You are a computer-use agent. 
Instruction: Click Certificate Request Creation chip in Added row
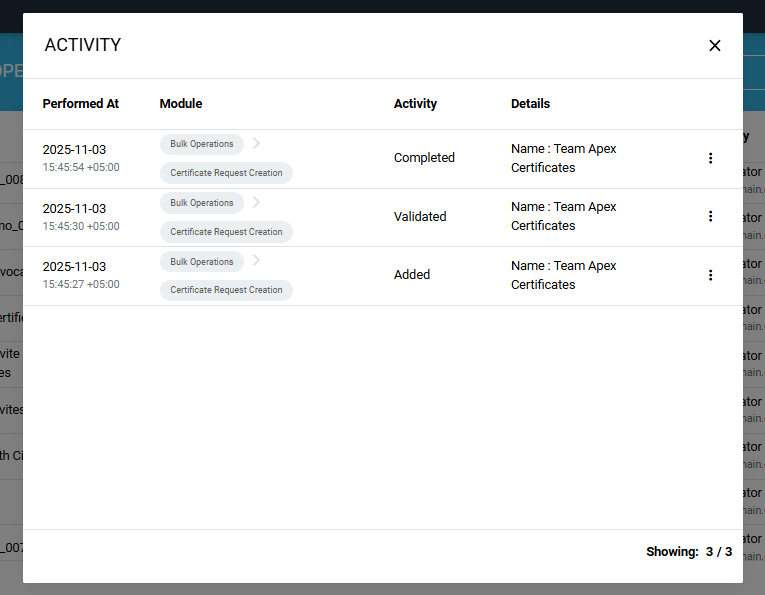click(x=226, y=290)
